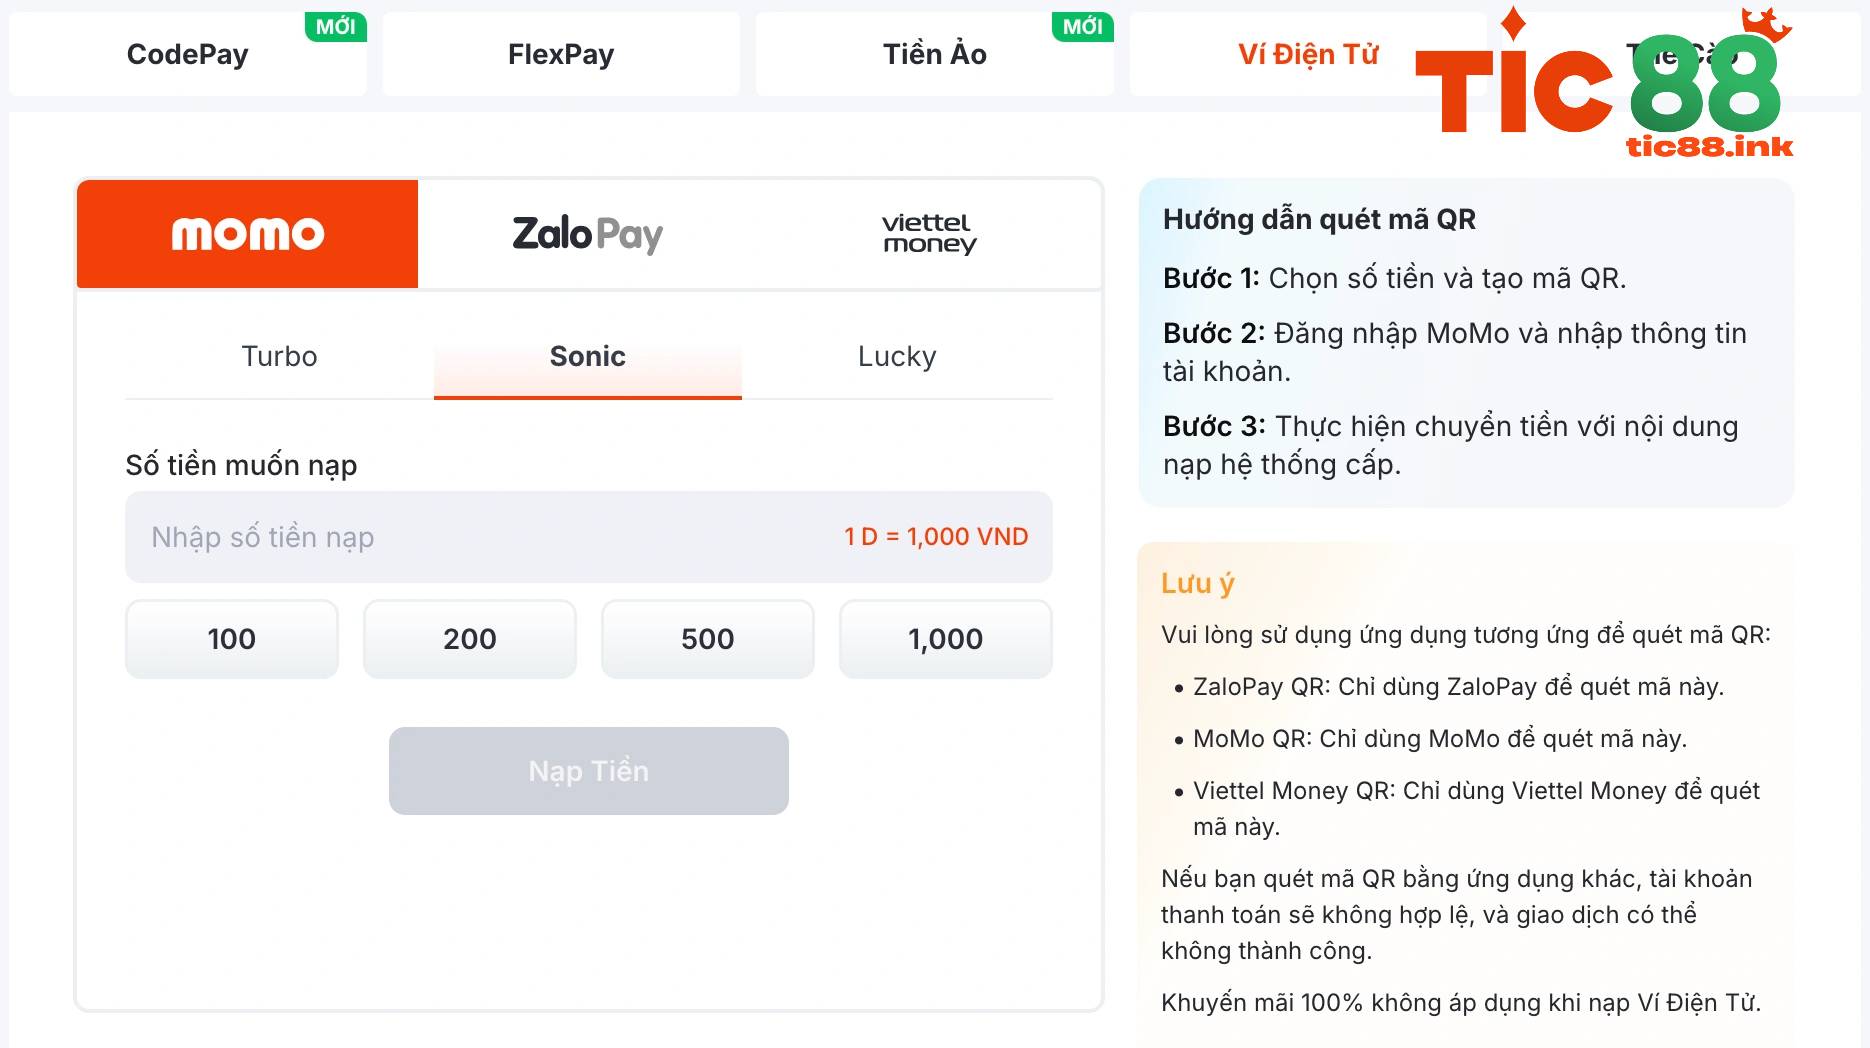Select the 500 preset amount

pyautogui.click(x=708, y=639)
